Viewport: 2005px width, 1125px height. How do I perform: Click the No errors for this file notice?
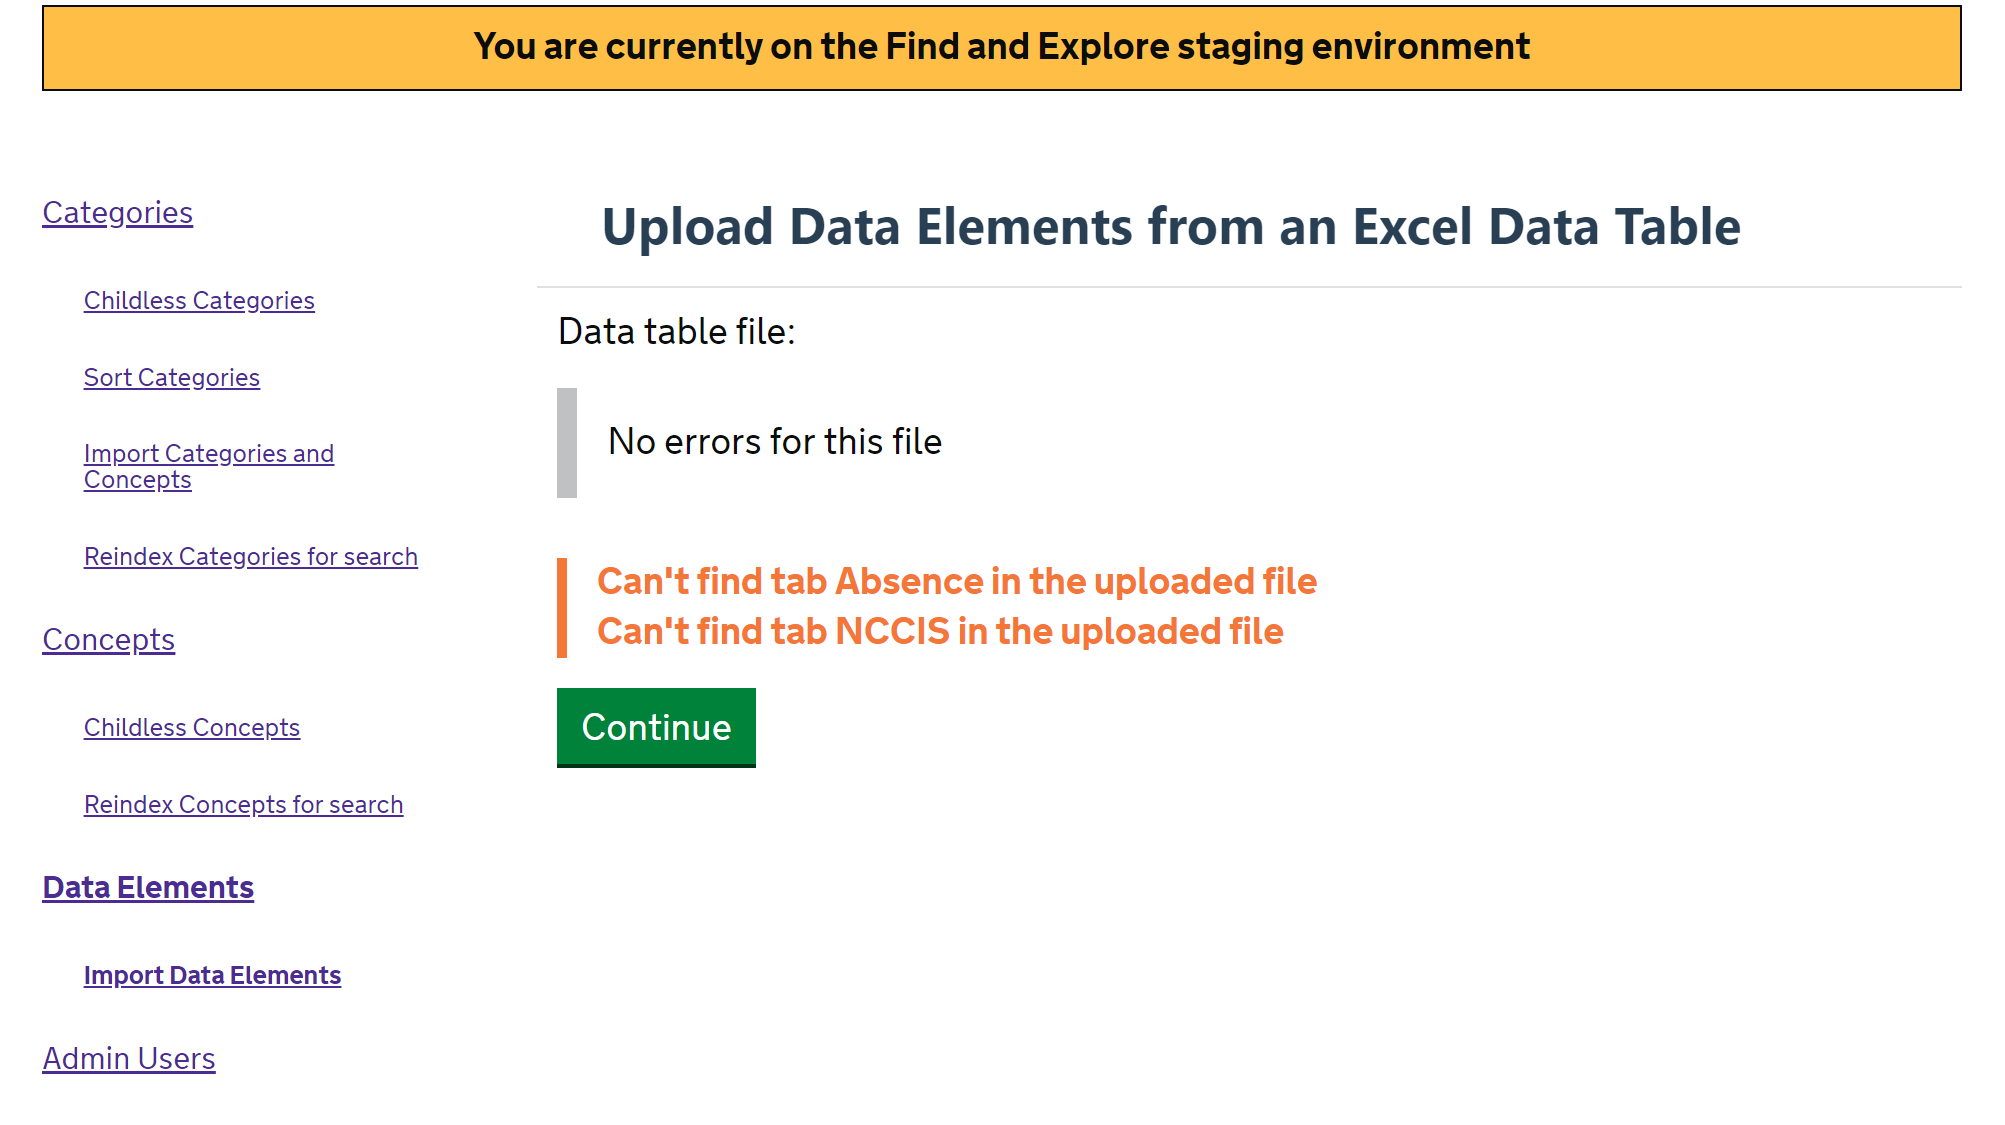tap(774, 441)
